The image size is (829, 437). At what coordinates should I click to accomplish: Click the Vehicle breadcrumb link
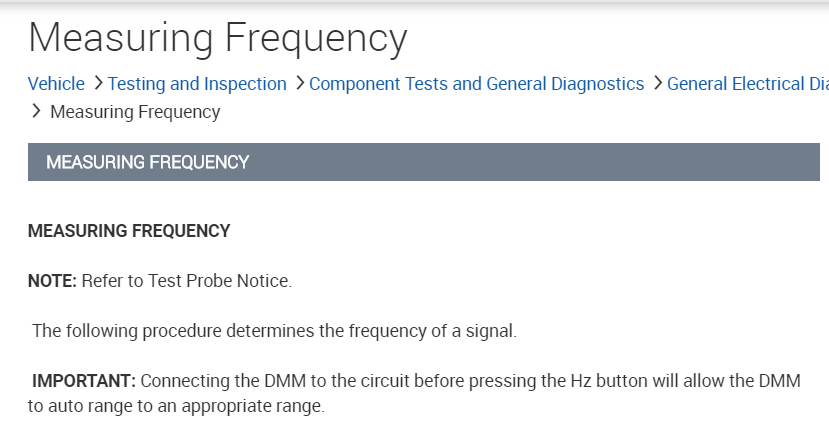56,84
